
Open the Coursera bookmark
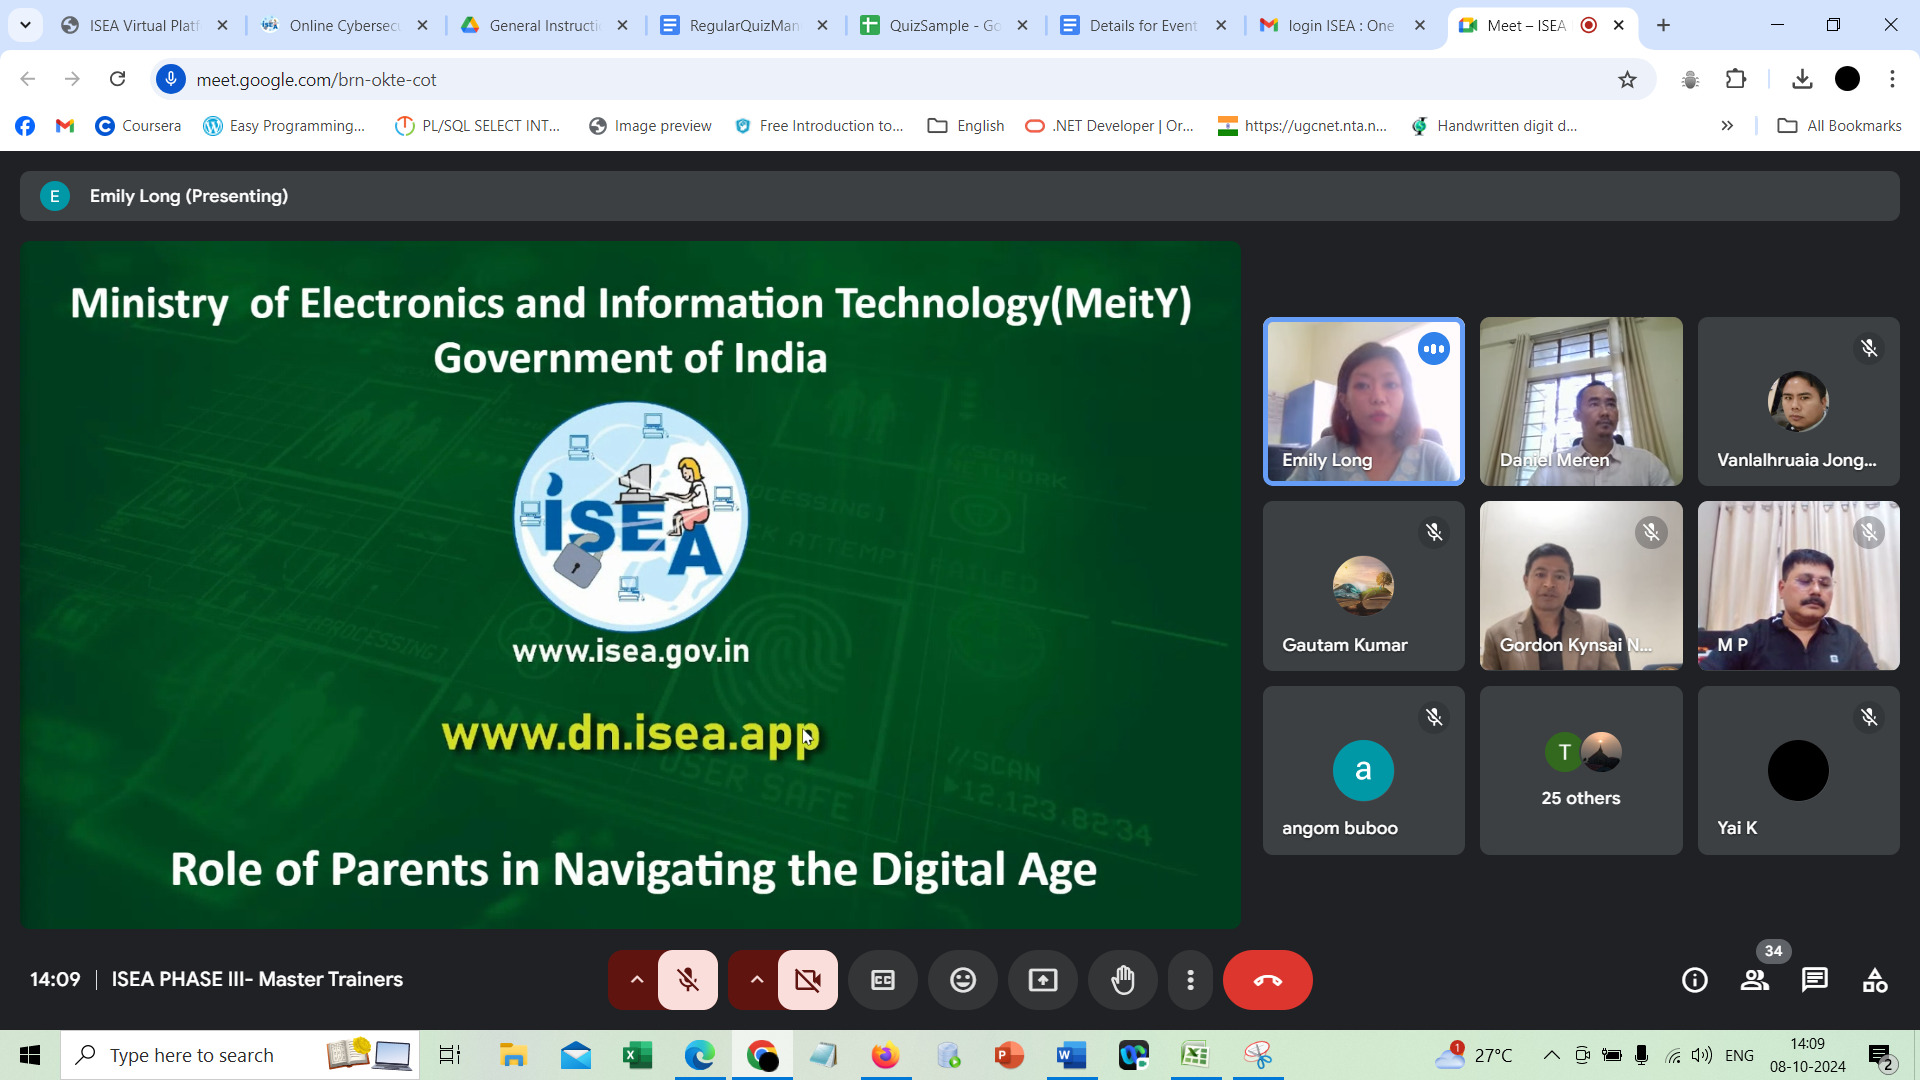(x=138, y=126)
